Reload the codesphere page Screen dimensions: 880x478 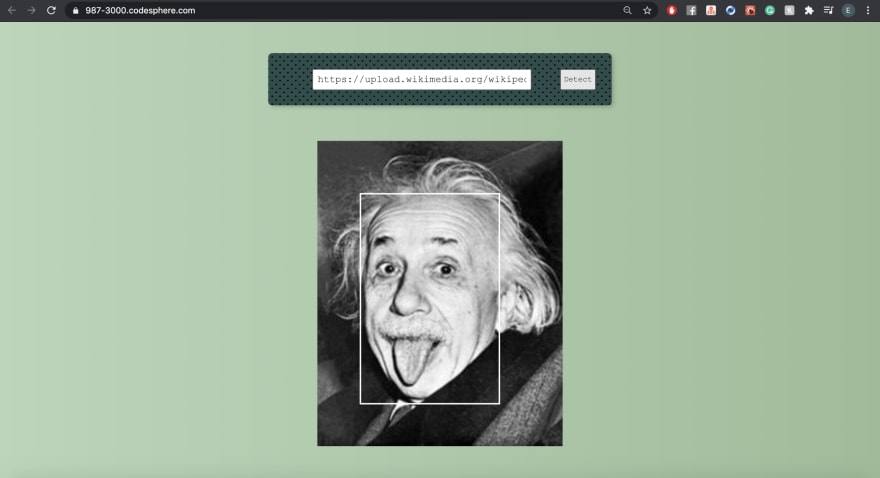(x=51, y=10)
